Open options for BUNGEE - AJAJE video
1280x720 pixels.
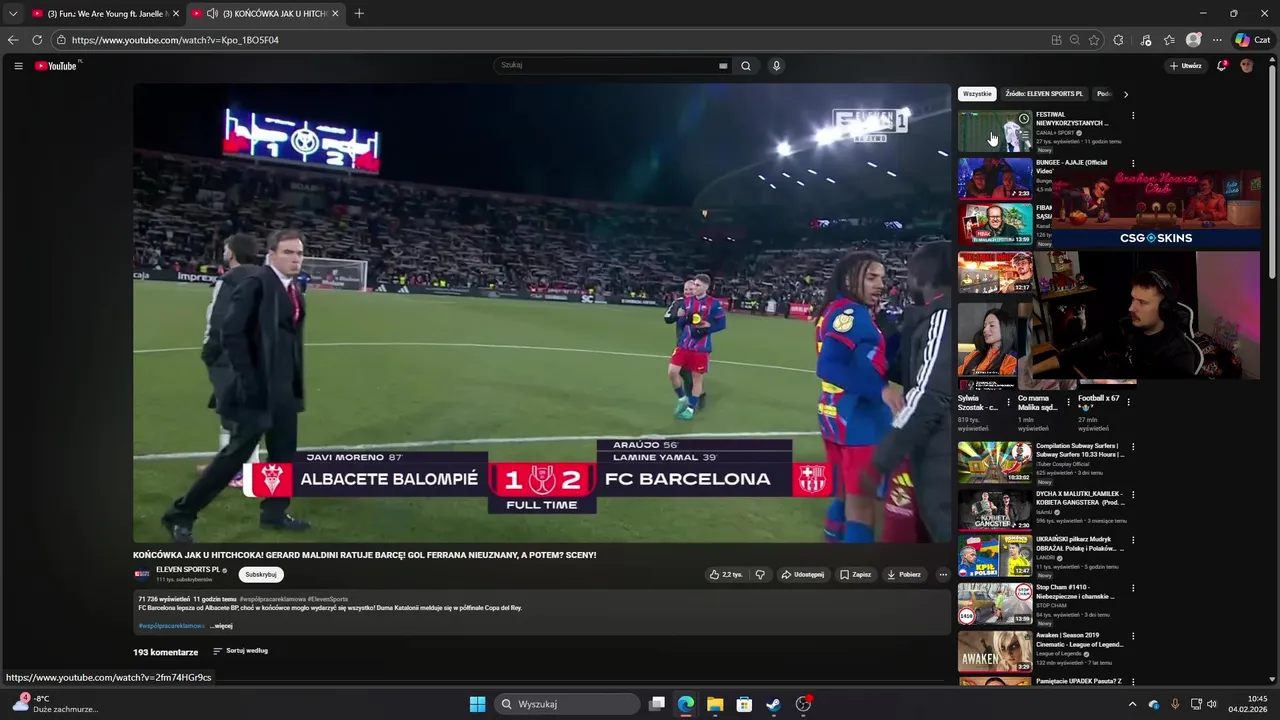pyautogui.click(x=1133, y=163)
